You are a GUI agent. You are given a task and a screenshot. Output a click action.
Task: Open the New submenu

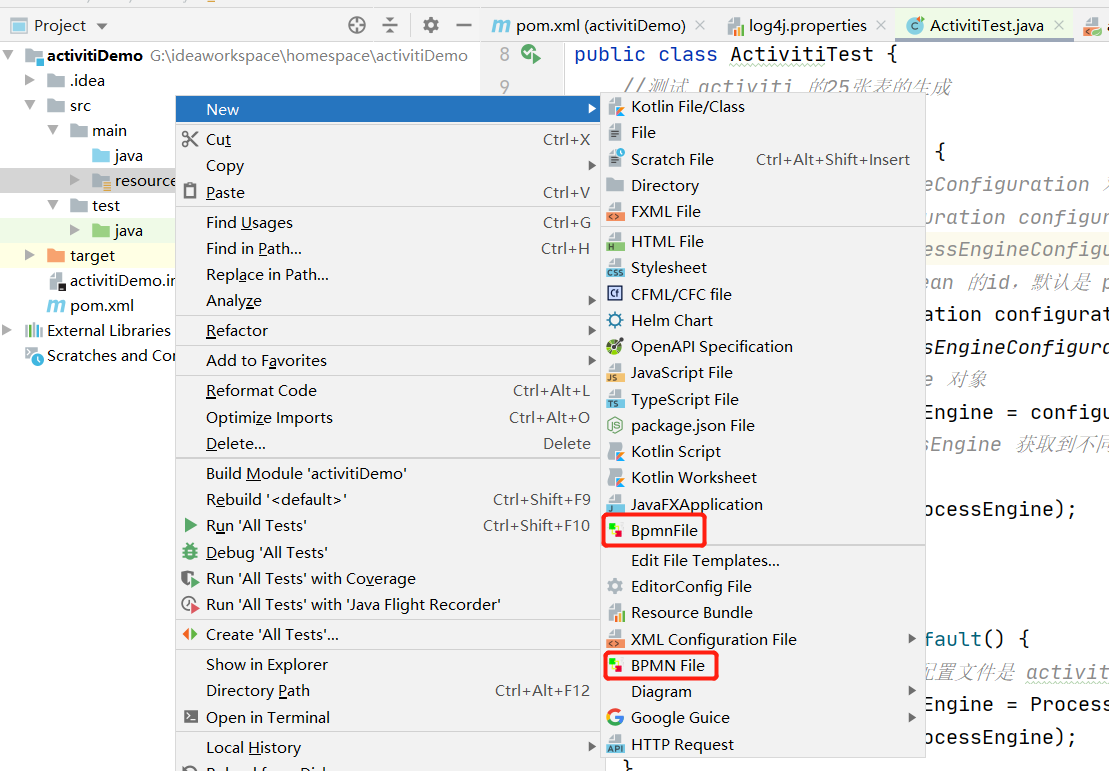388,110
